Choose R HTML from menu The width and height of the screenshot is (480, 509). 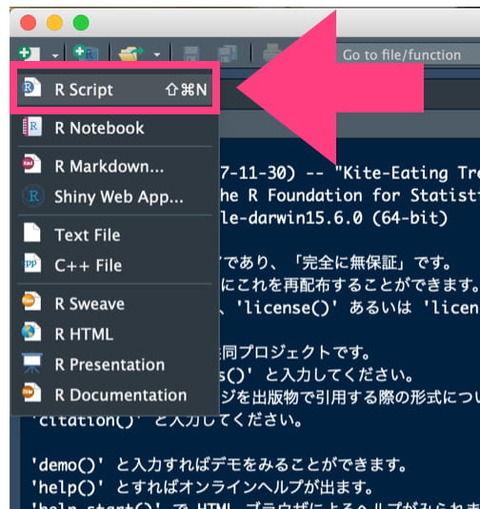coord(115,334)
